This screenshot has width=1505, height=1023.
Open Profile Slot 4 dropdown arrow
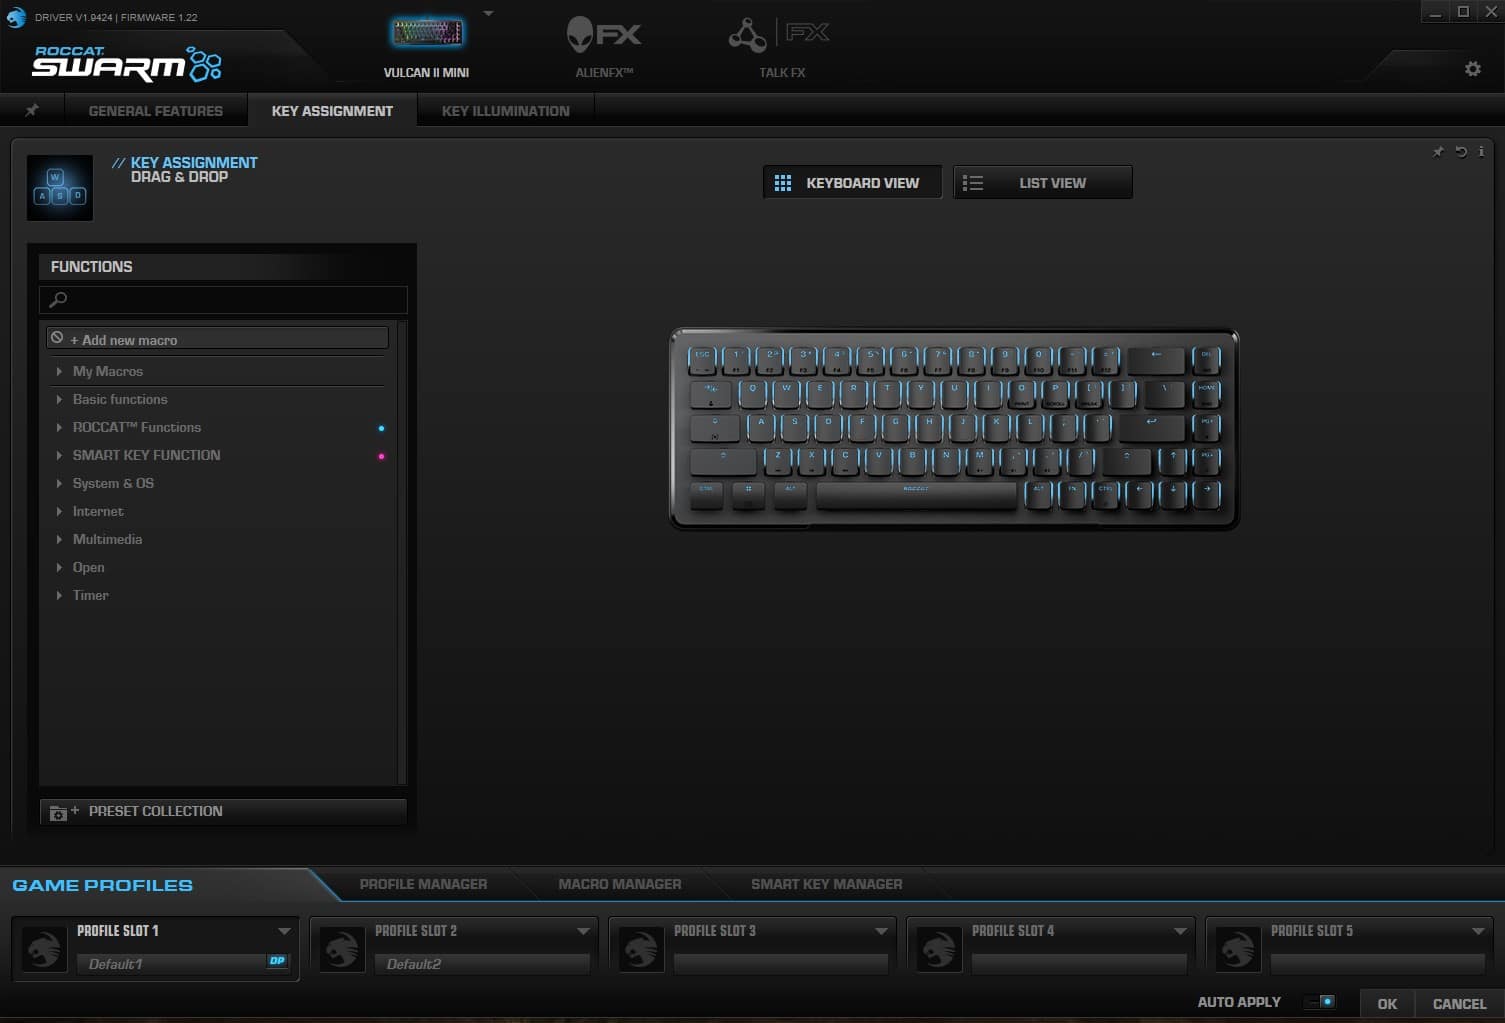1180,931
